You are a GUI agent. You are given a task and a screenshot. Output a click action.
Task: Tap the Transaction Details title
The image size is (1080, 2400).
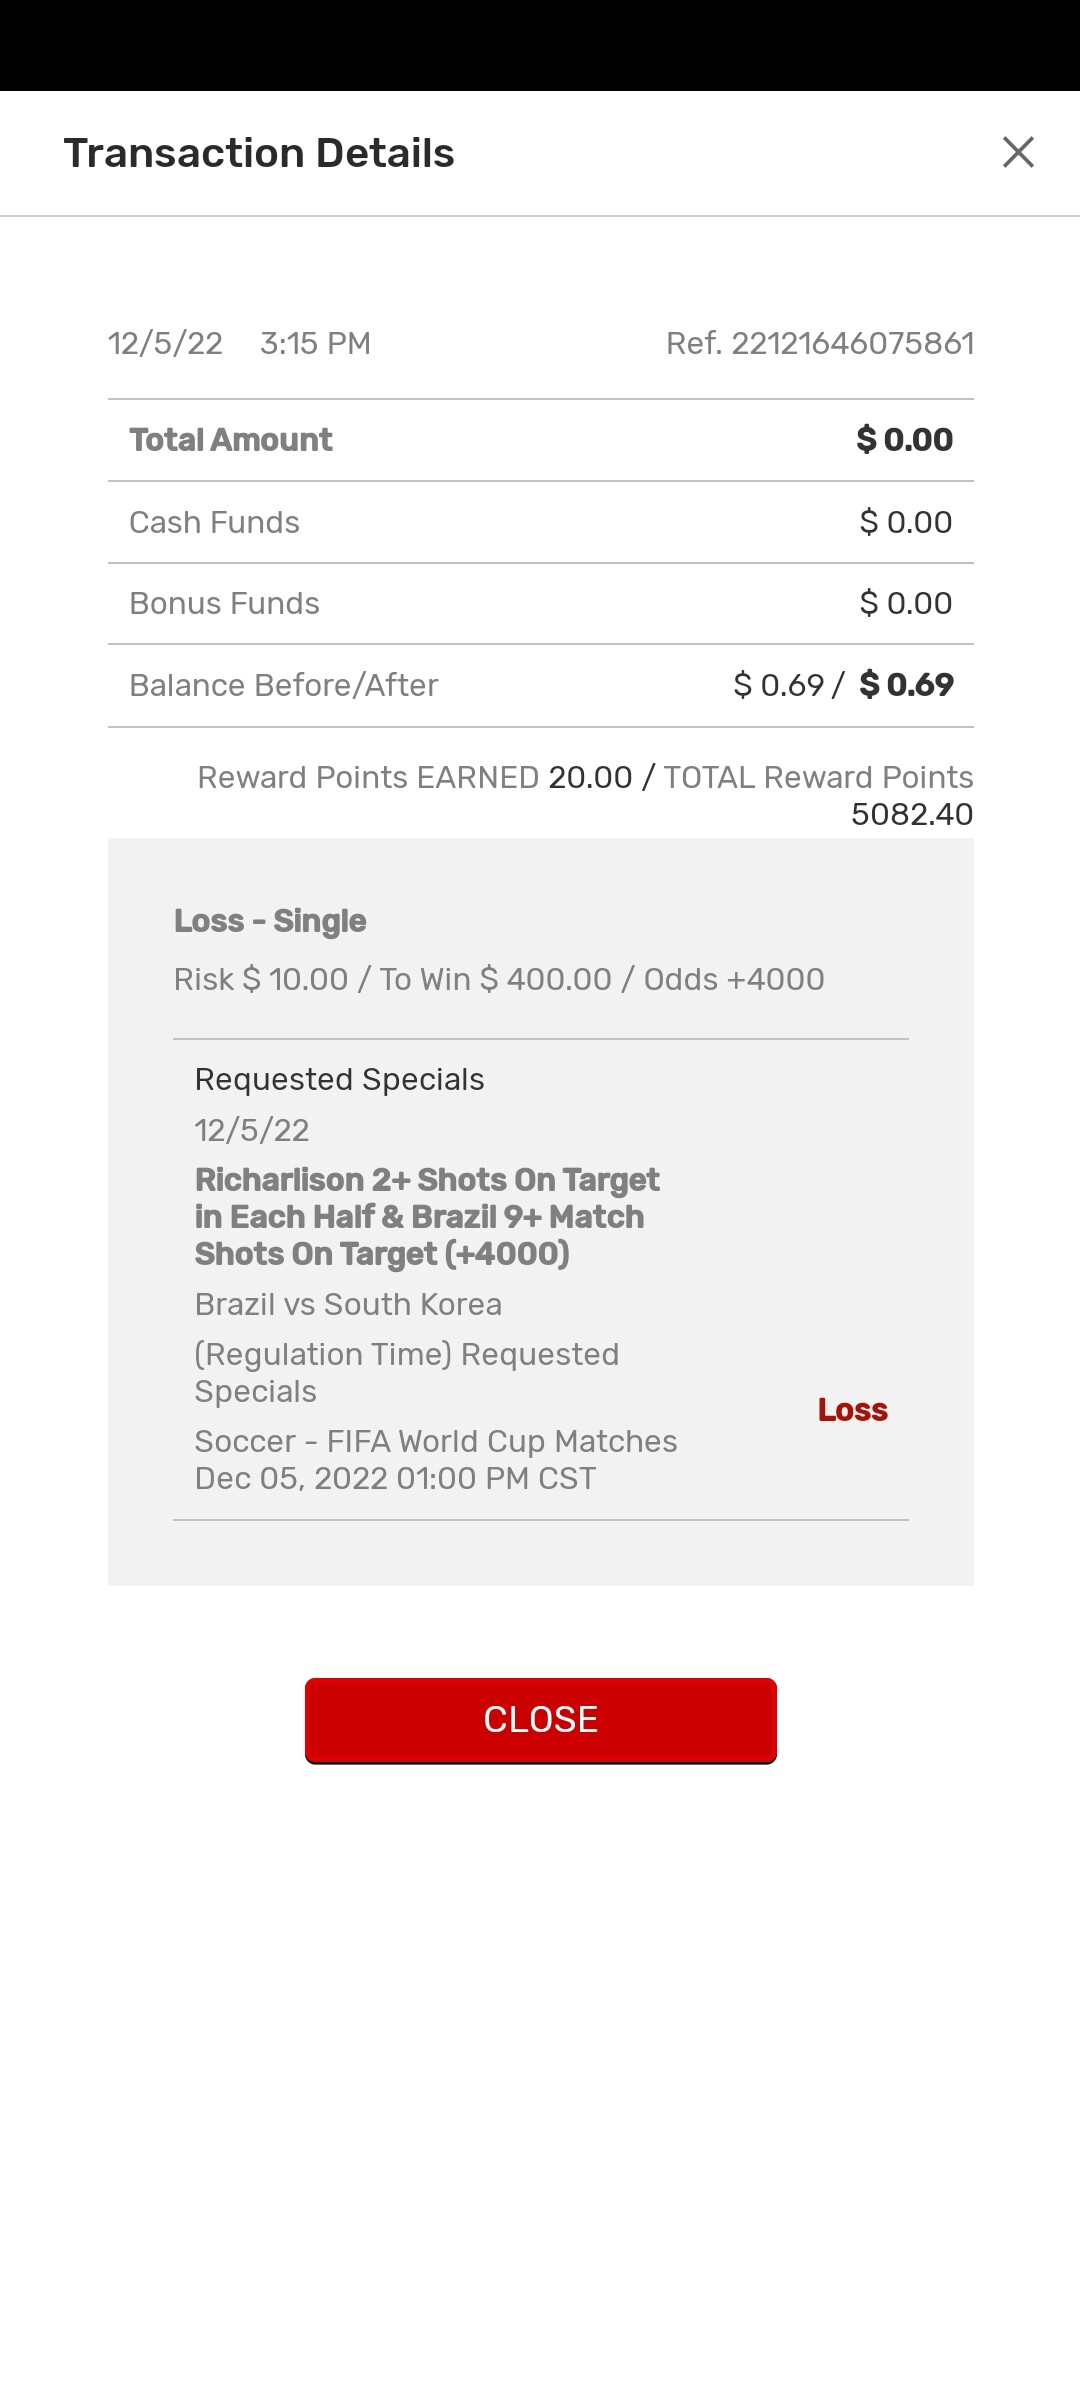pyautogui.click(x=259, y=153)
